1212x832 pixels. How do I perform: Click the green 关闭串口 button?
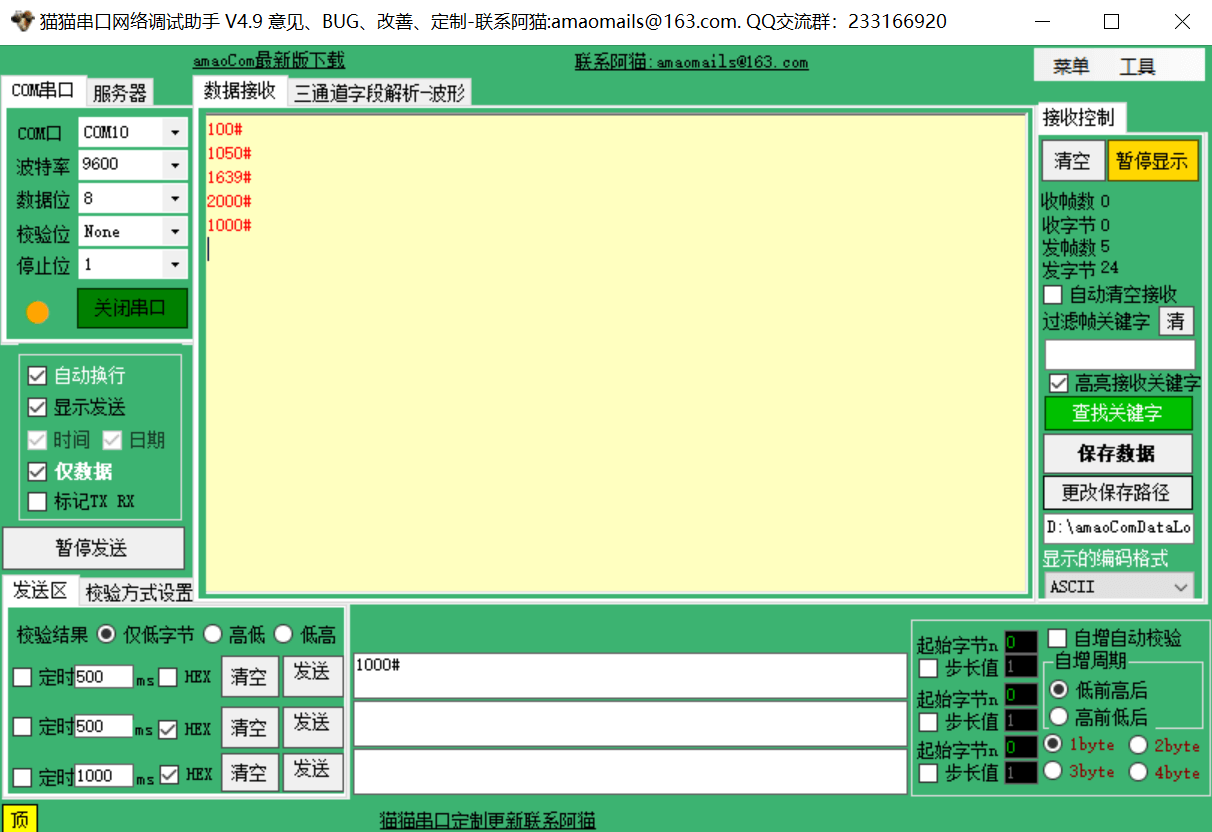[132, 308]
